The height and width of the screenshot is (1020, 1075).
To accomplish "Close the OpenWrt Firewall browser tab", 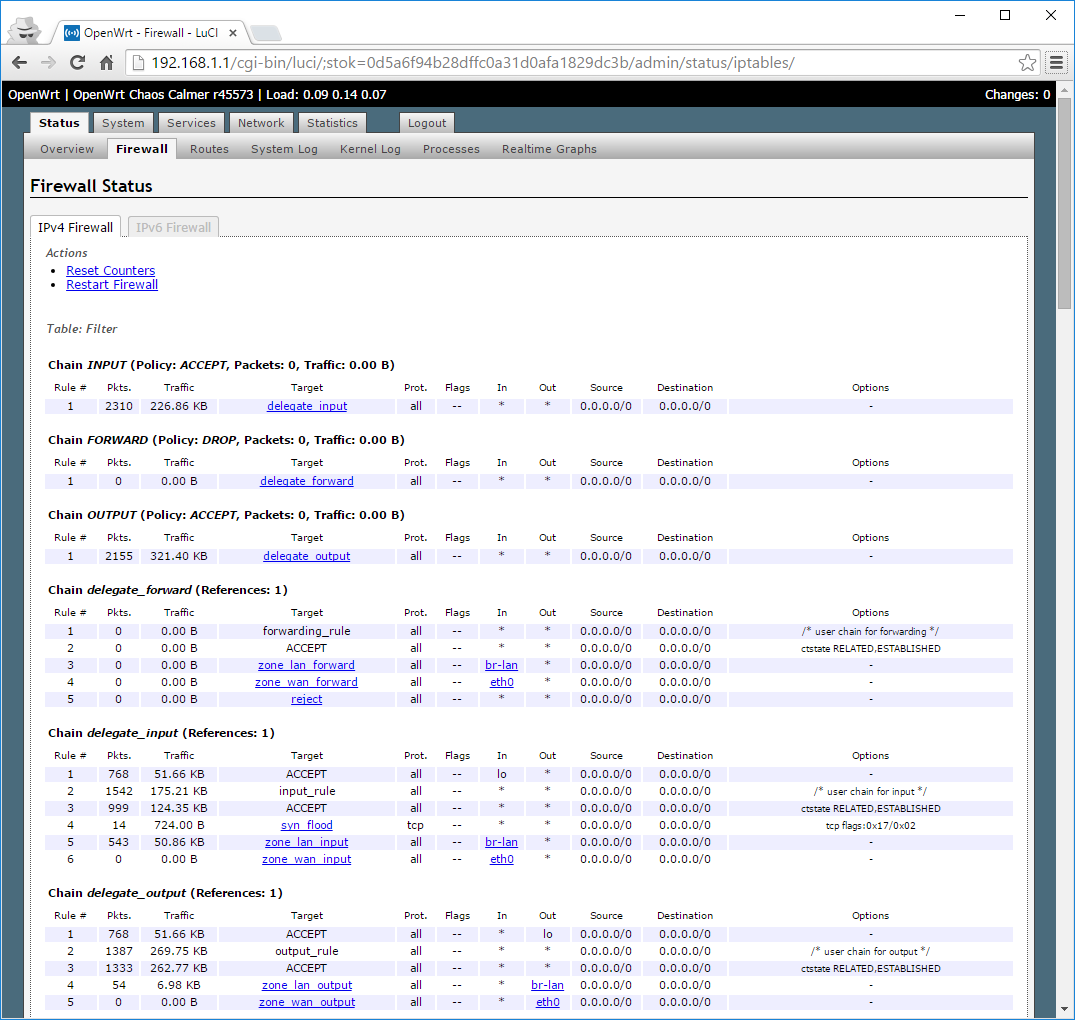I will pyautogui.click(x=235, y=32).
